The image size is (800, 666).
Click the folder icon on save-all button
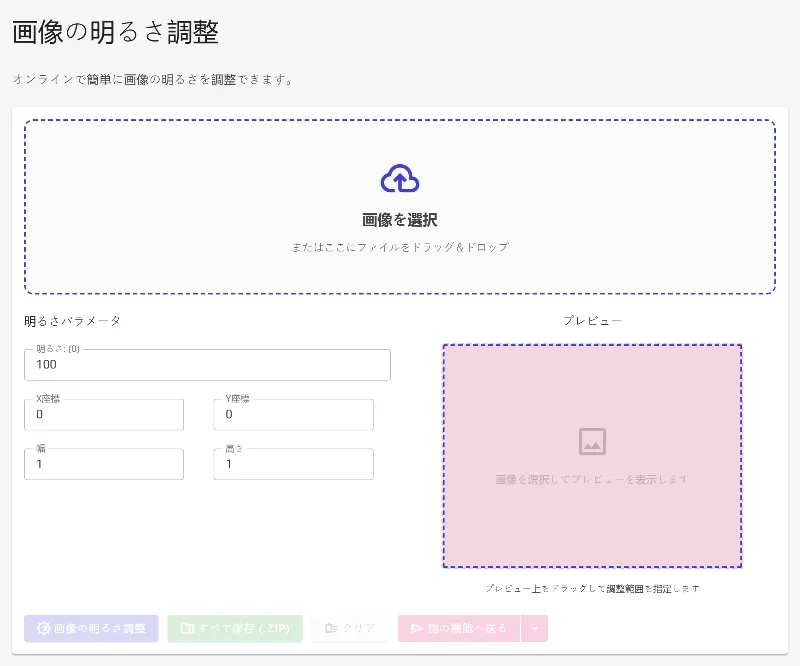pos(187,628)
